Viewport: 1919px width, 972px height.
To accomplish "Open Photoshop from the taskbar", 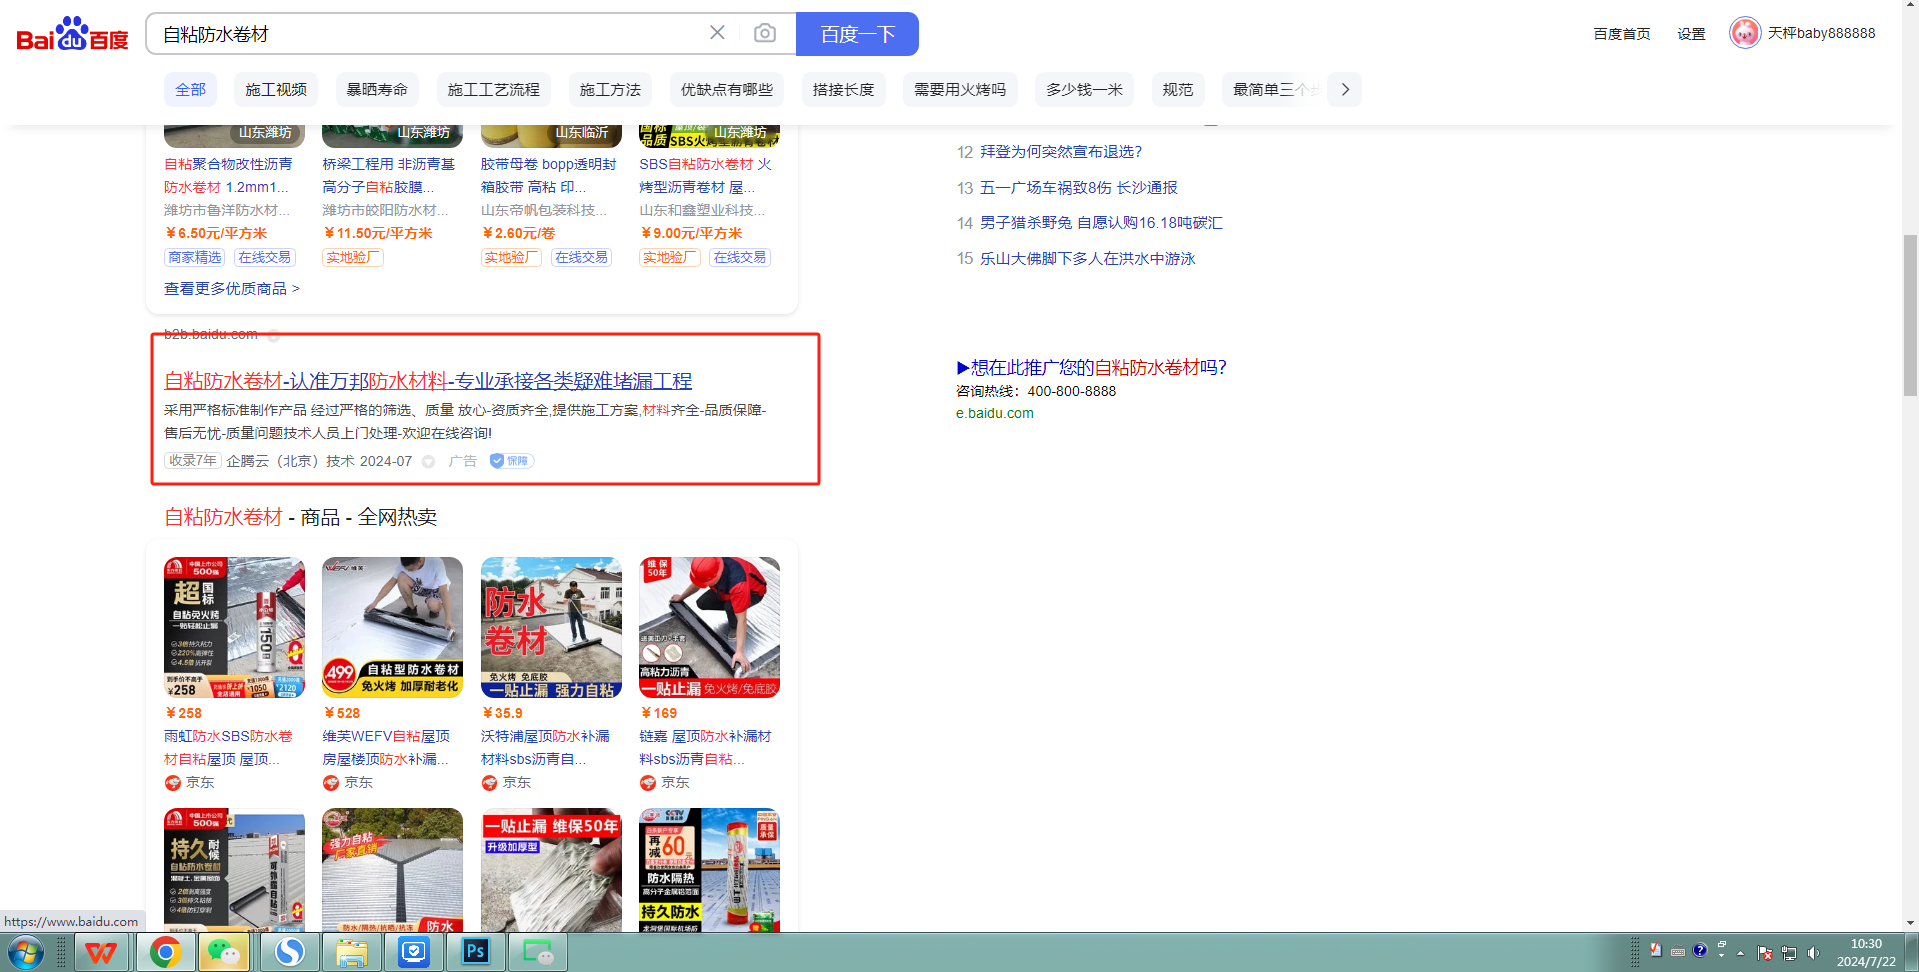I will click(476, 953).
